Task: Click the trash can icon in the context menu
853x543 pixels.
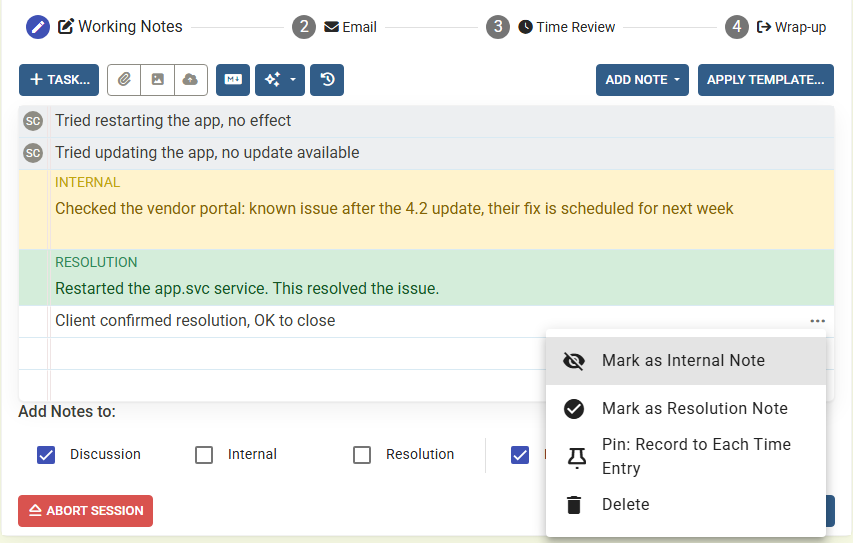Action: [x=574, y=505]
